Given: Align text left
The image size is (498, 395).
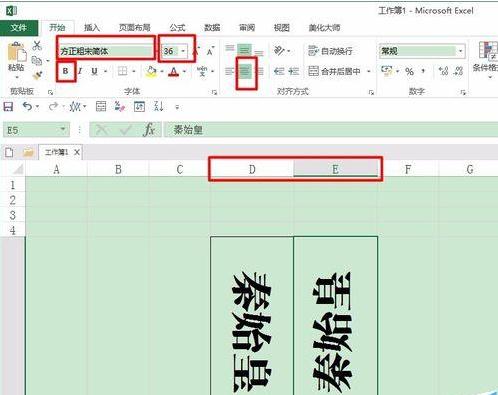Looking at the screenshot, I should 230,71.
